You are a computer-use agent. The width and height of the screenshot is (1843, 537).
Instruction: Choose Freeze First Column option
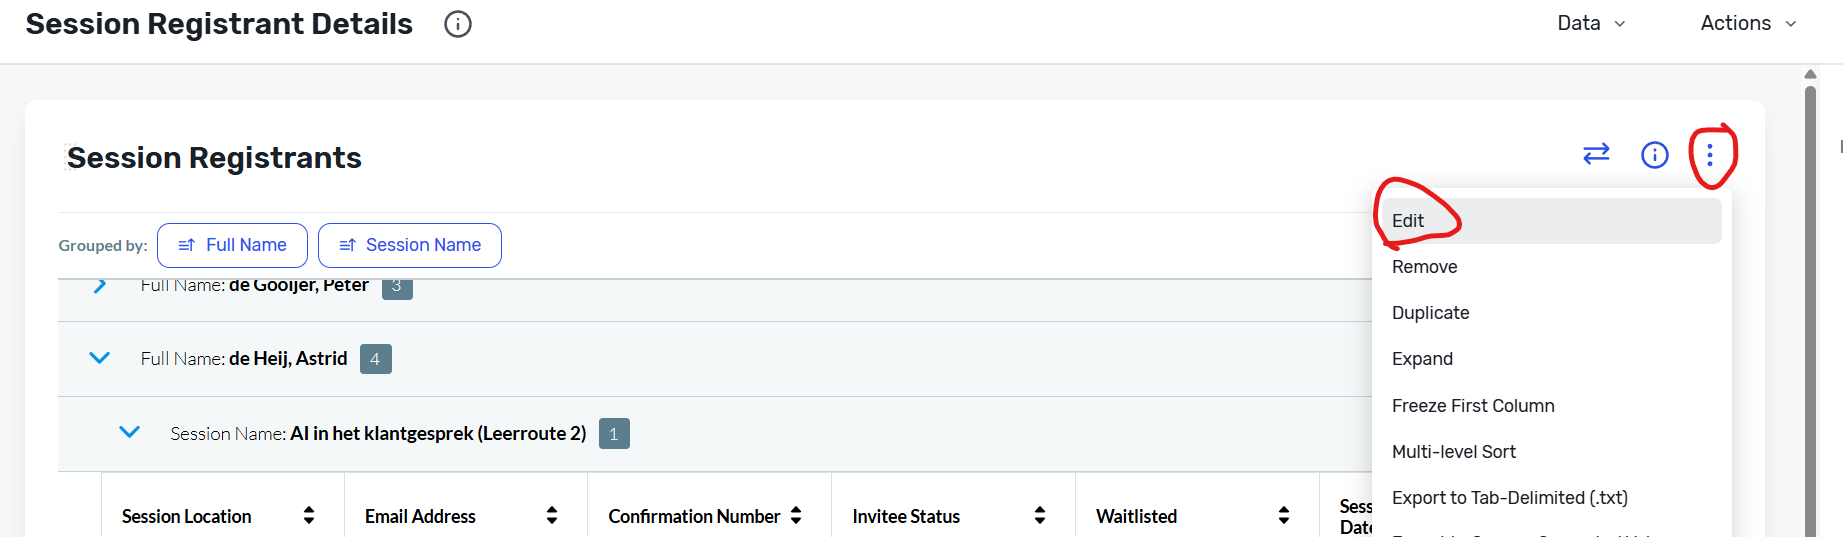(1549, 406)
